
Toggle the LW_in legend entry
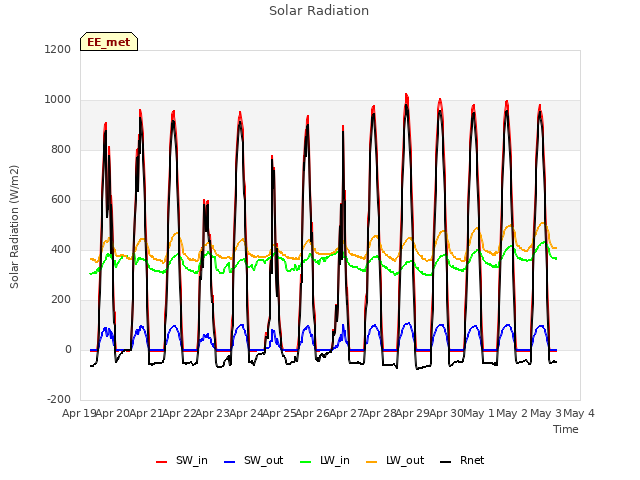click(325, 460)
